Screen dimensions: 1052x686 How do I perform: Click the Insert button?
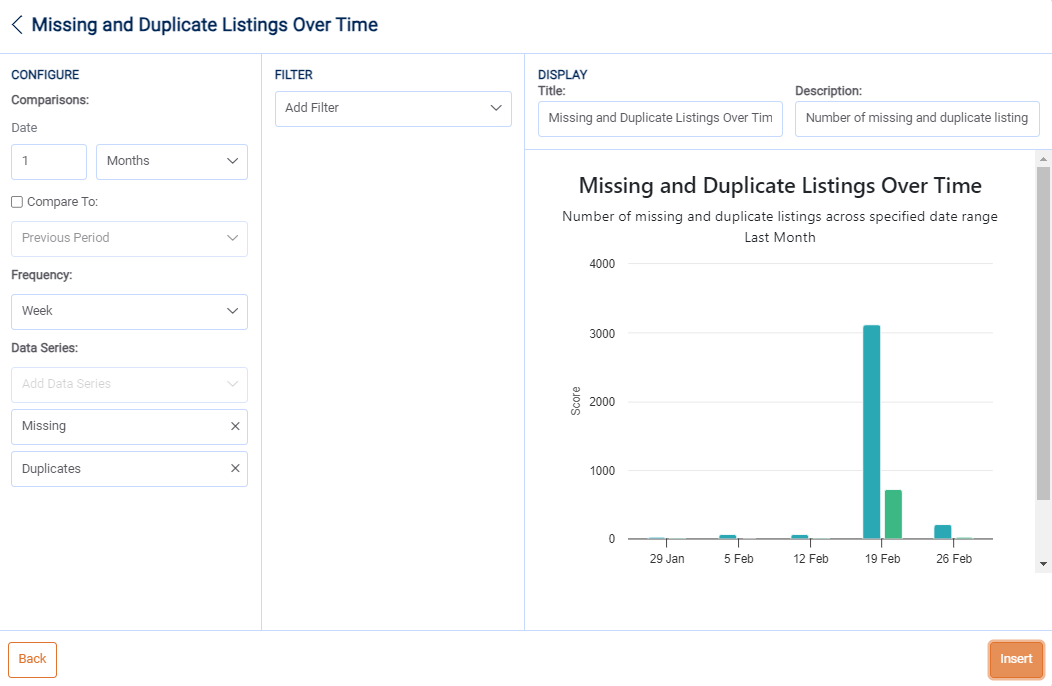click(1016, 659)
